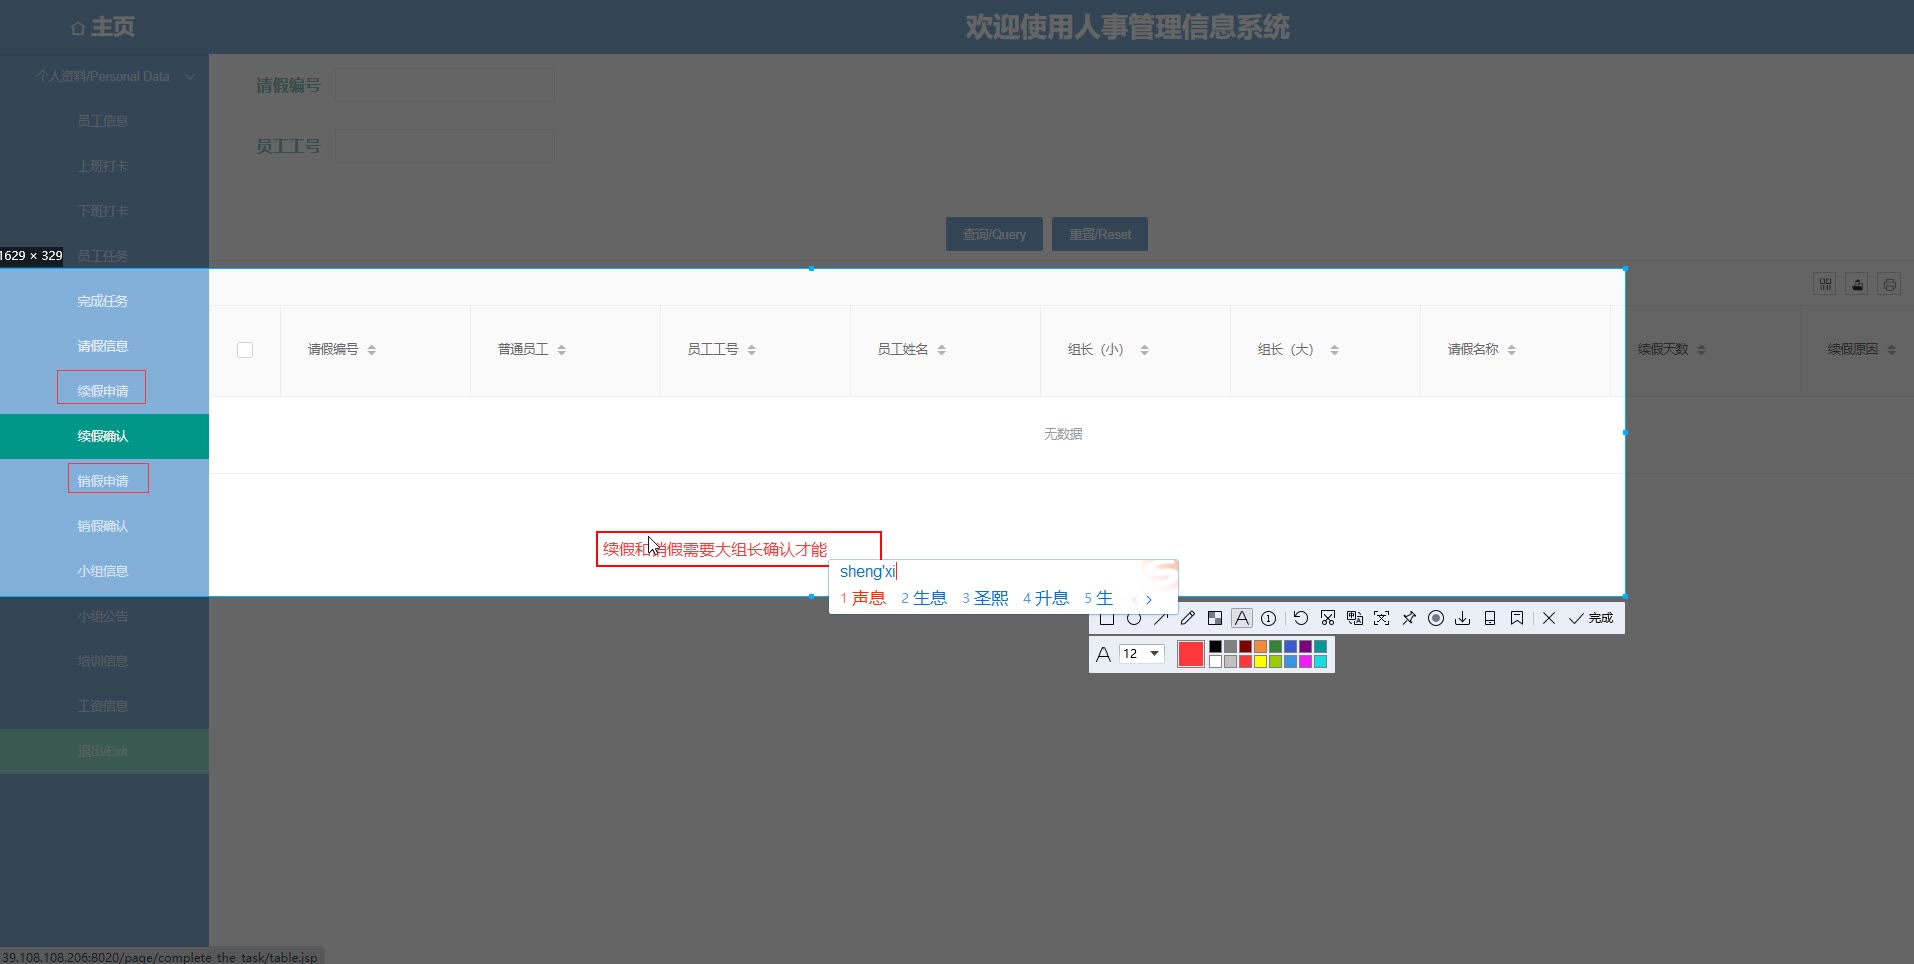This screenshot has width=1914, height=964.
Task: Sort table by 员工姓名 column arrows
Action: (x=942, y=350)
